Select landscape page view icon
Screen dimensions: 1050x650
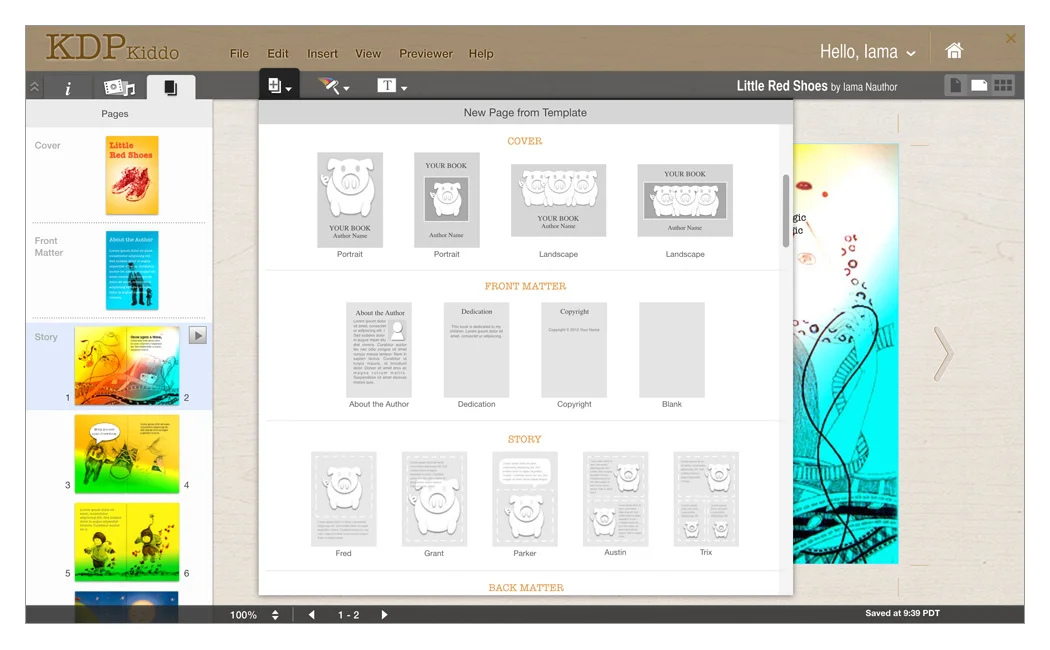(979, 86)
